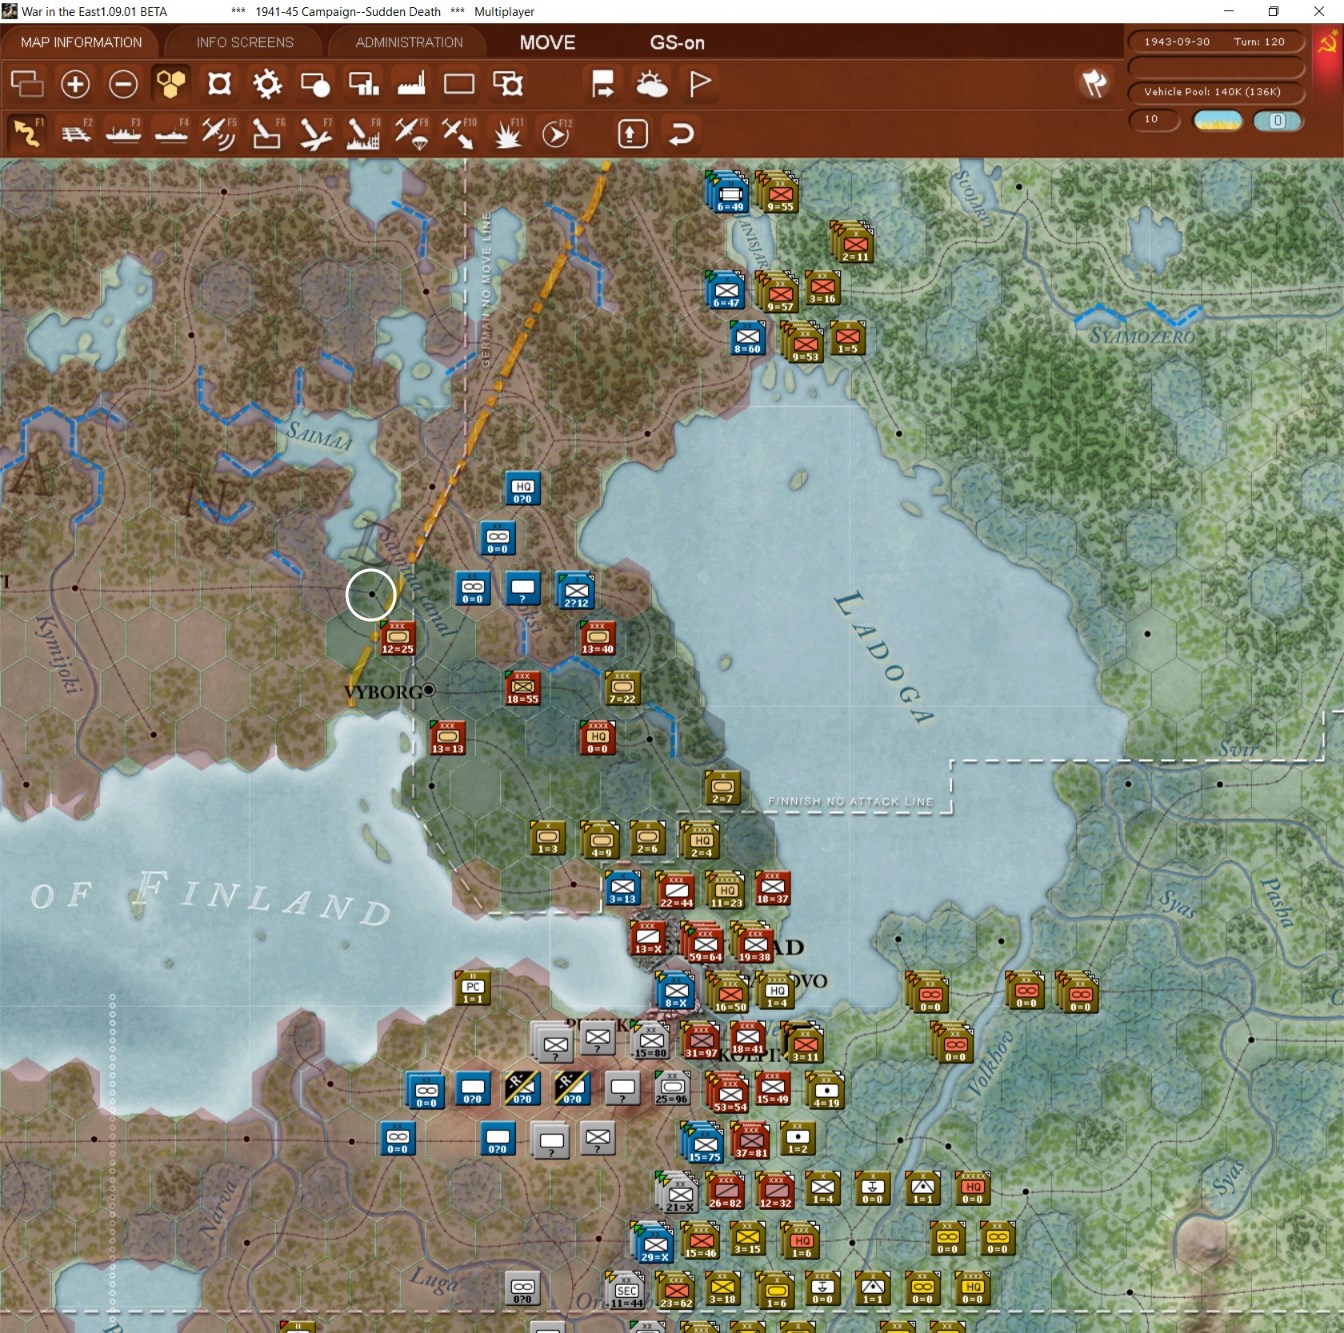Select the F5 air recon mode
The height and width of the screenshot is (1333, 1344).
coord(219,133)
